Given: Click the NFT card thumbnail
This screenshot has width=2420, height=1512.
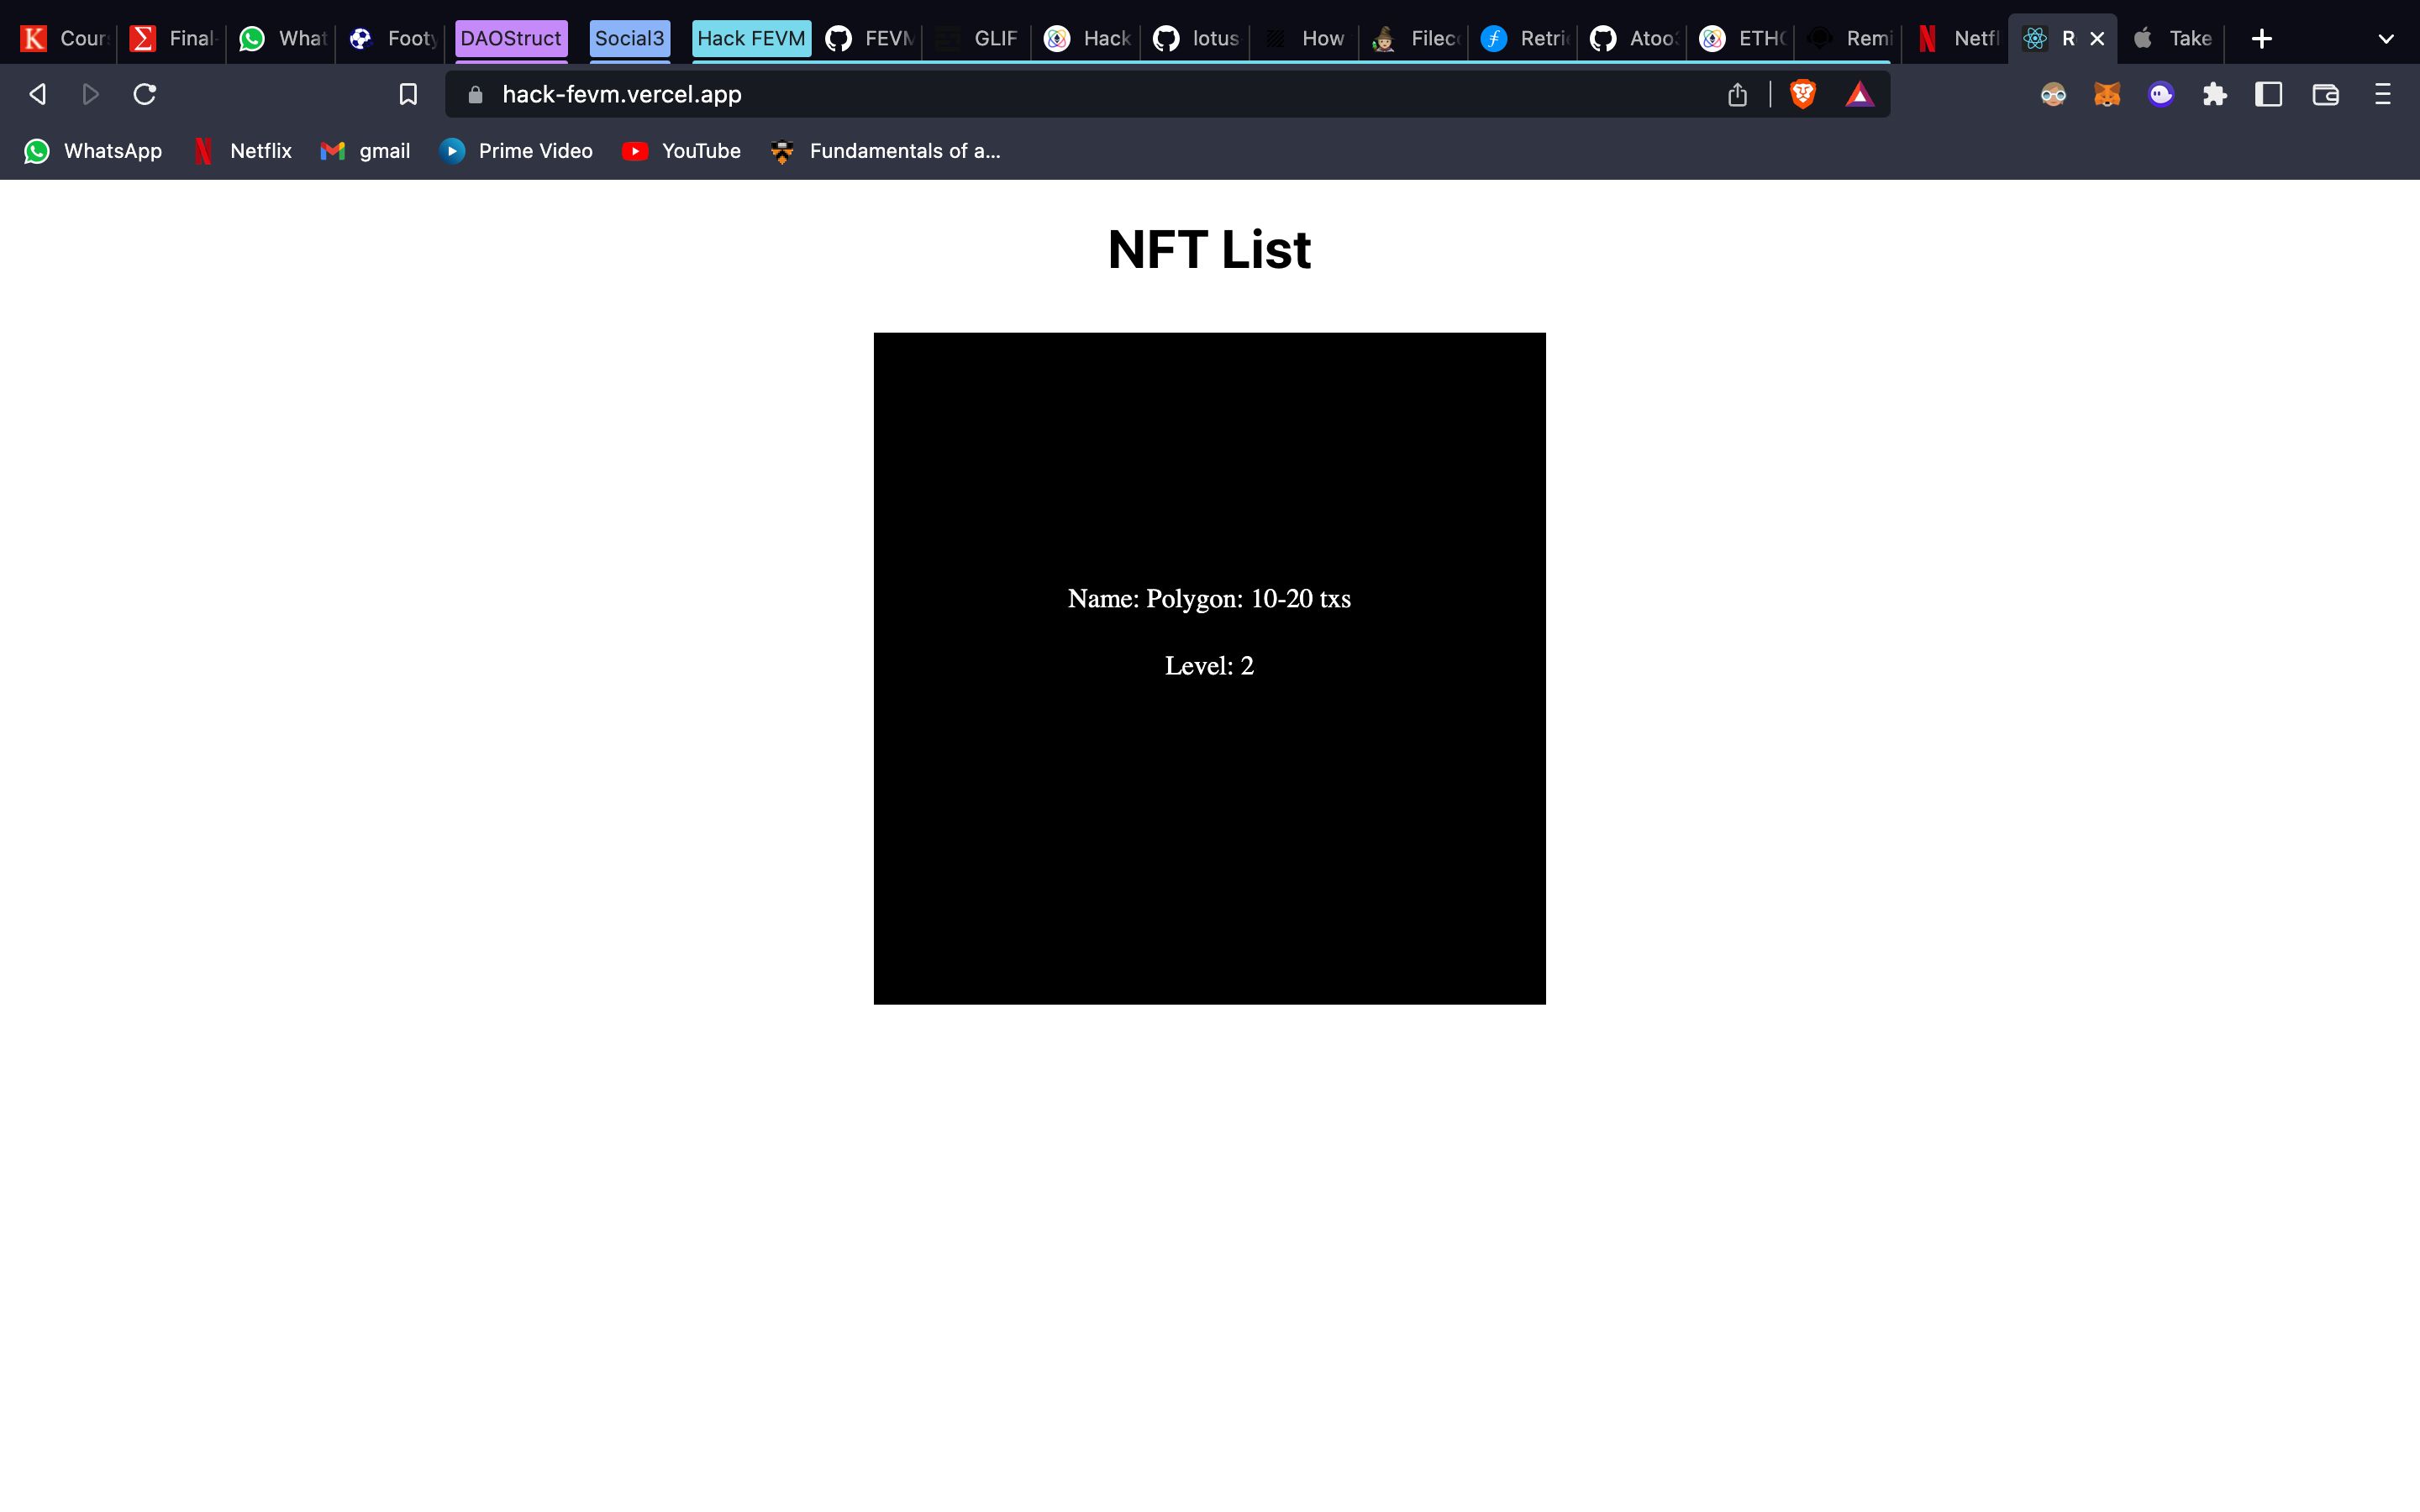Looking at the screenshot, I should pyautogui.click(x=1209, y=667).
